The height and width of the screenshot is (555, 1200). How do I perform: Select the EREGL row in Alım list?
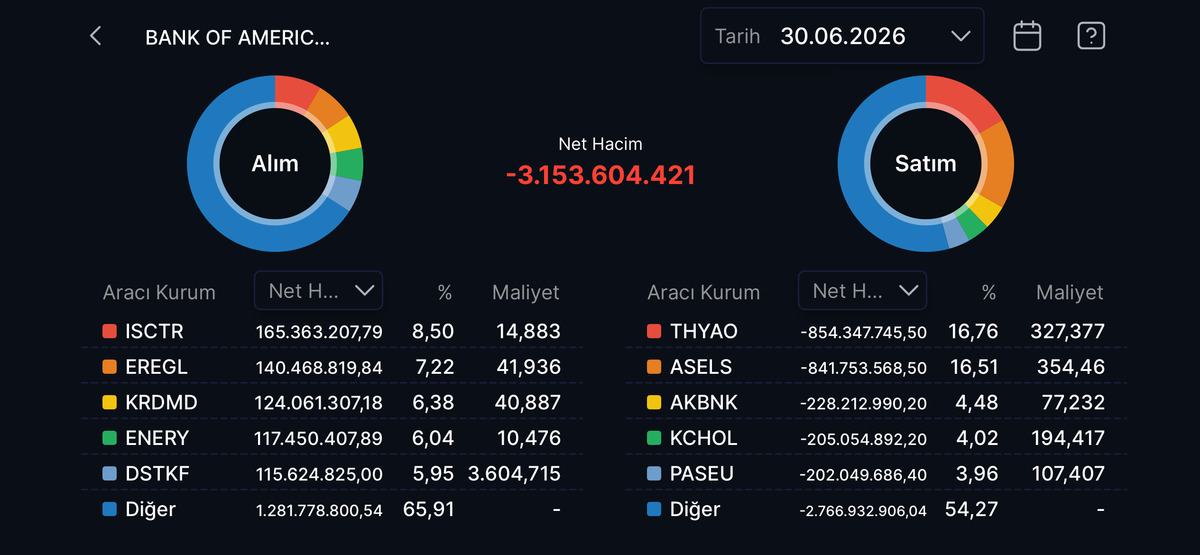point(332,367)
